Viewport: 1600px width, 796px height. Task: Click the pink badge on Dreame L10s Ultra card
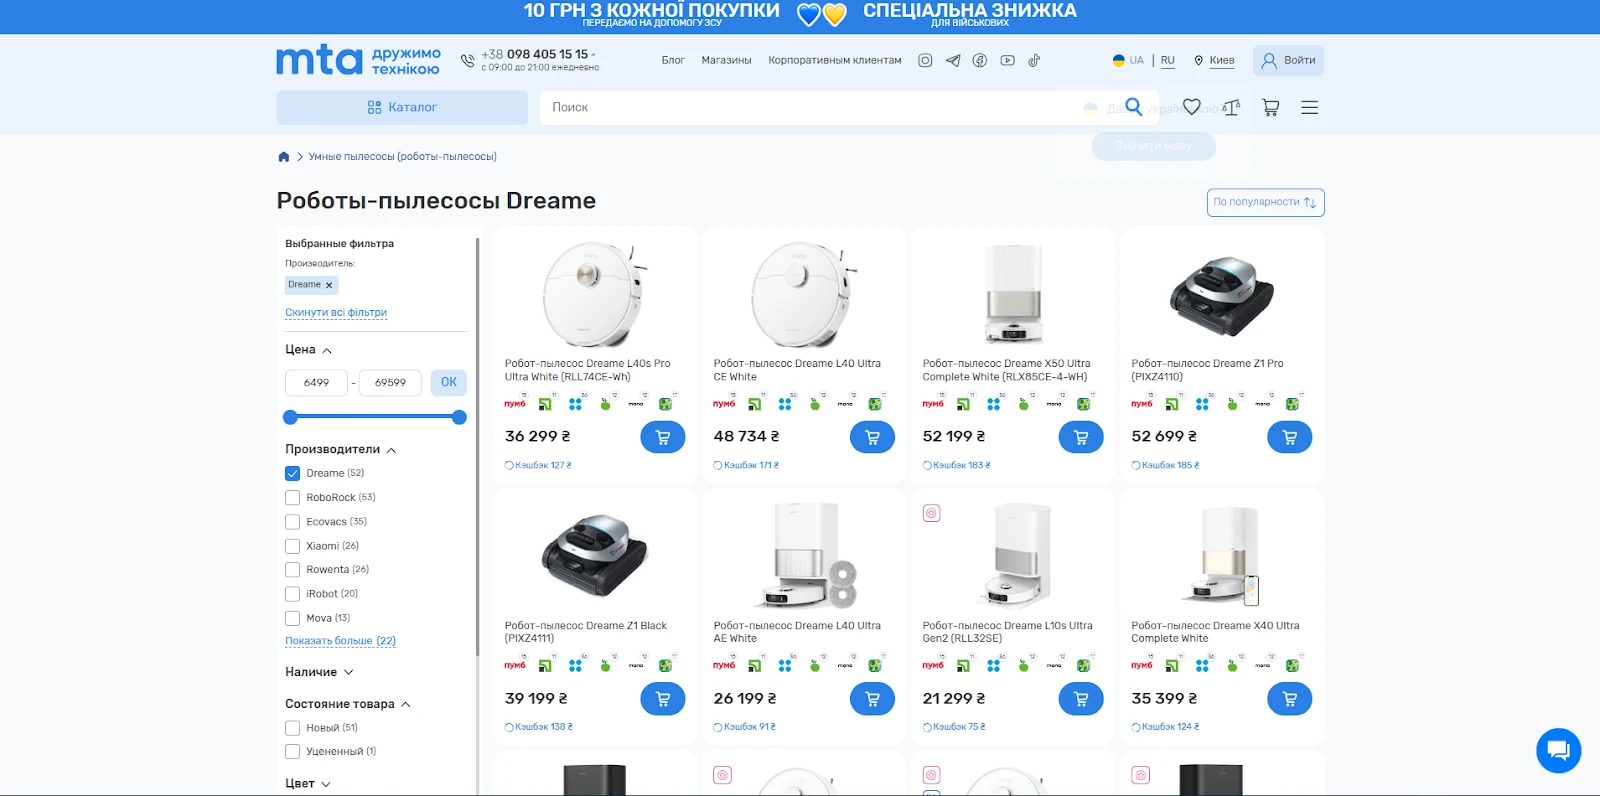click(x=931, y=513)
